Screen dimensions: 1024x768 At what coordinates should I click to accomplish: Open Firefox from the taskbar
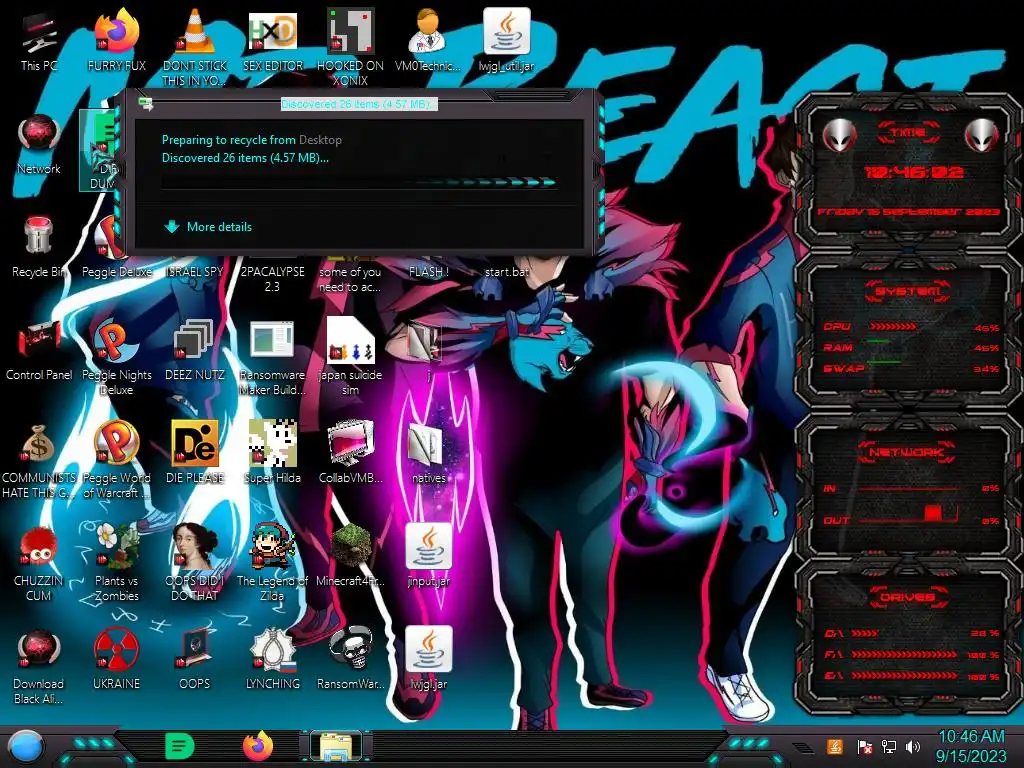pyautogui.click(x=257, y=746)
